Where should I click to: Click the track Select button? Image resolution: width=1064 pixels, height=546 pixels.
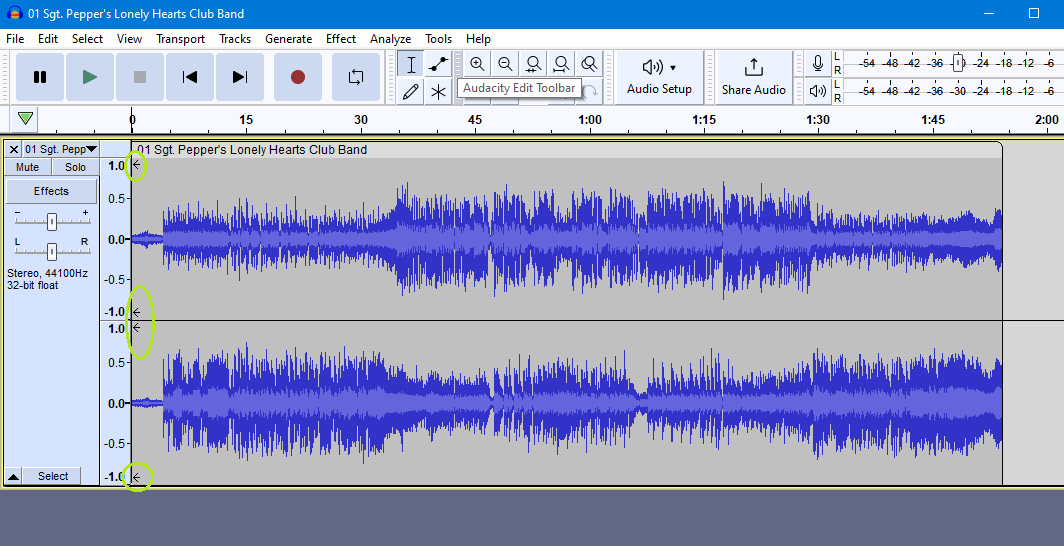tap(53, 476)
